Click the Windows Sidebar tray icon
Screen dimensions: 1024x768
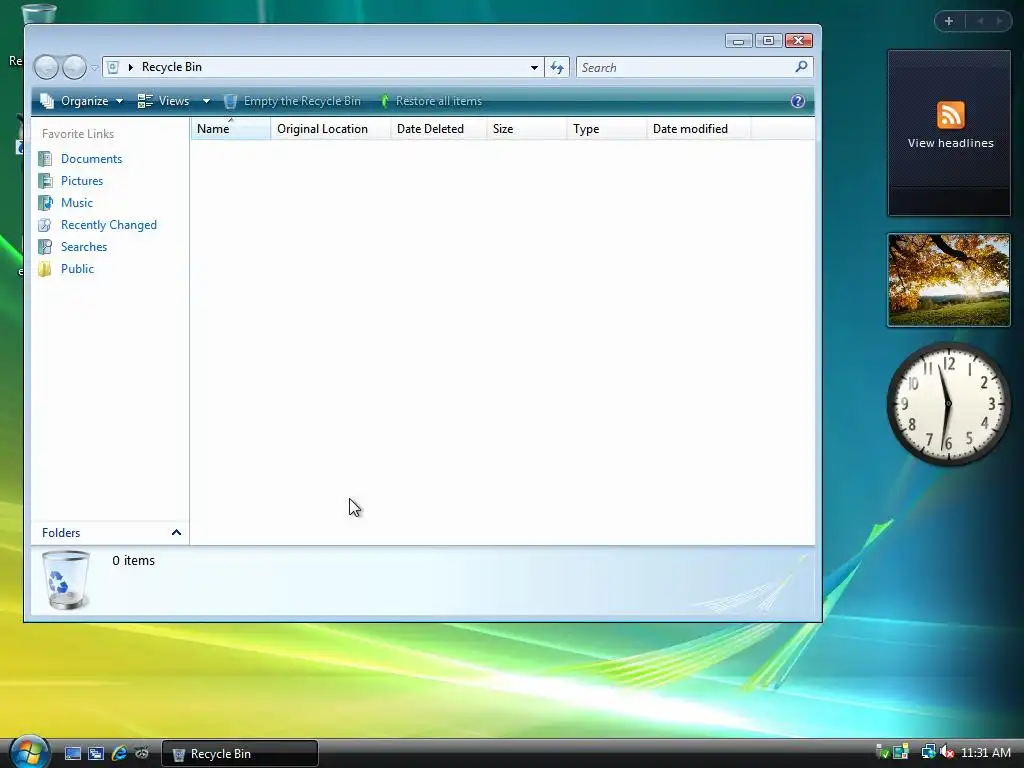[x=901, y=752]
